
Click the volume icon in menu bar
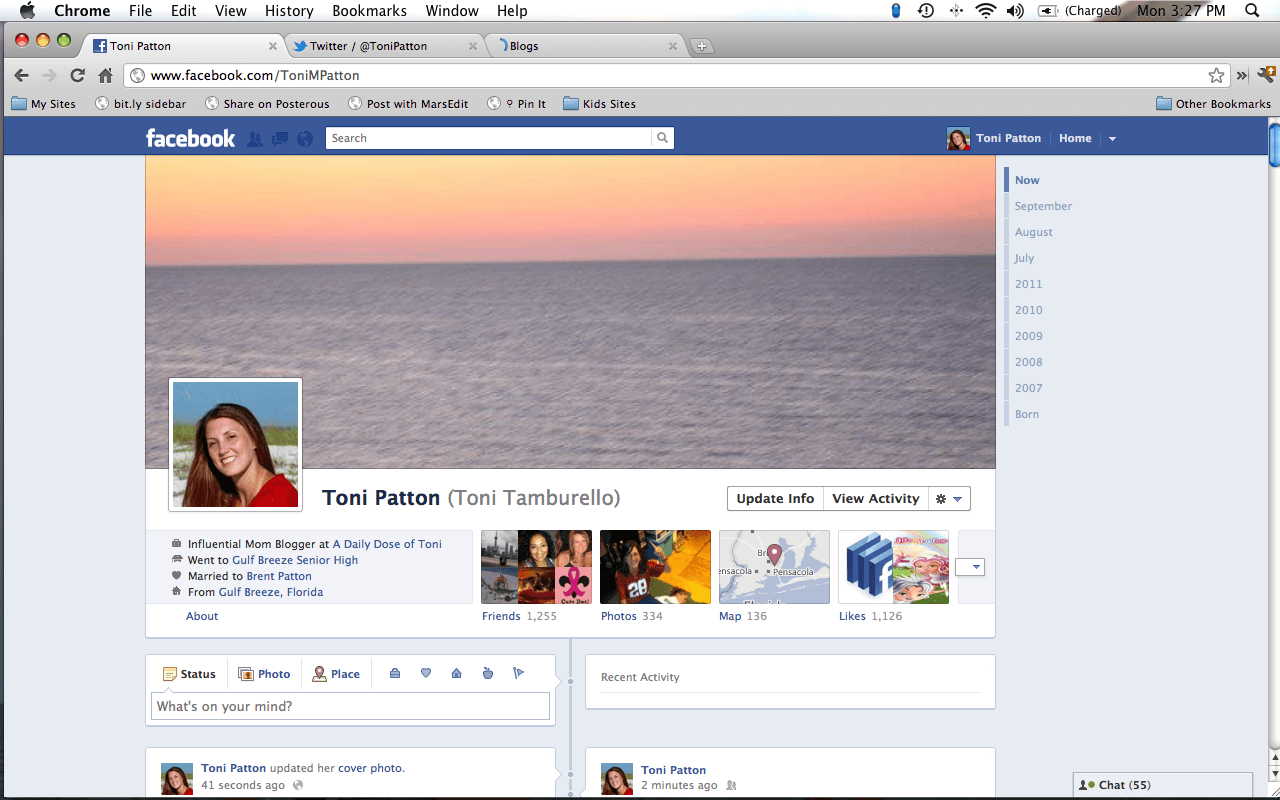(x=1015, y=11)
